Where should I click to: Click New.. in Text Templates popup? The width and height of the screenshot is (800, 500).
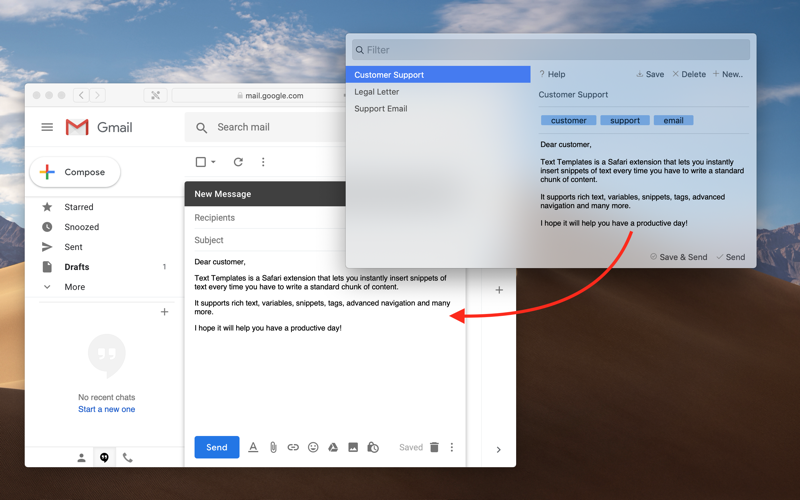[728, 74]
